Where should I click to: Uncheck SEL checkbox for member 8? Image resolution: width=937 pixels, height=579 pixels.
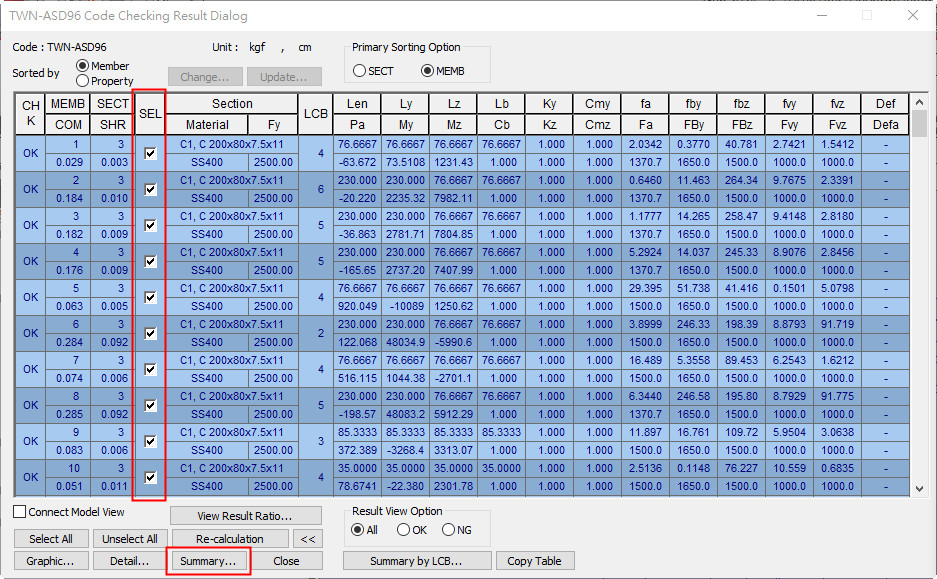pos(151,406)
